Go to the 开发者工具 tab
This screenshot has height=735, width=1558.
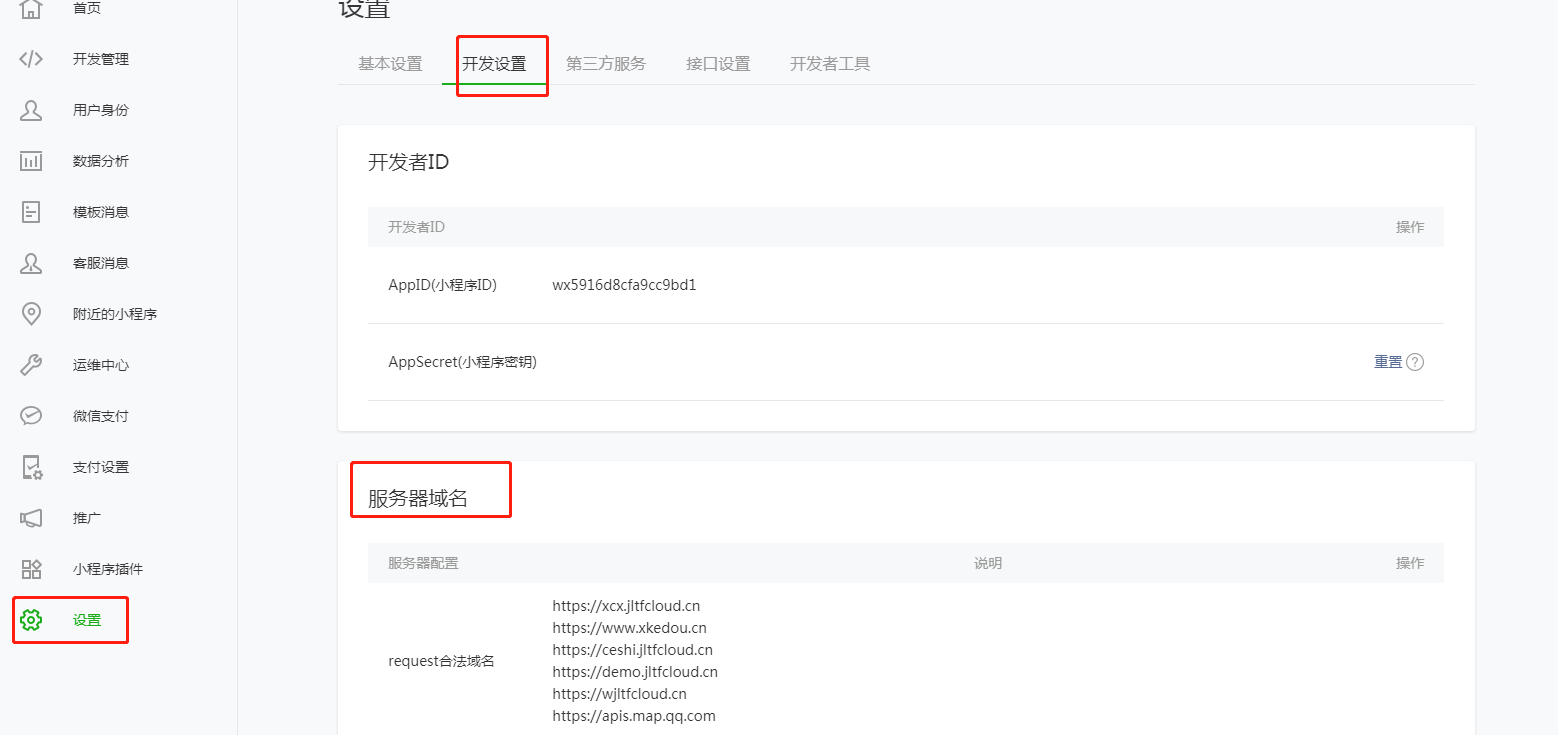point(830,64)
